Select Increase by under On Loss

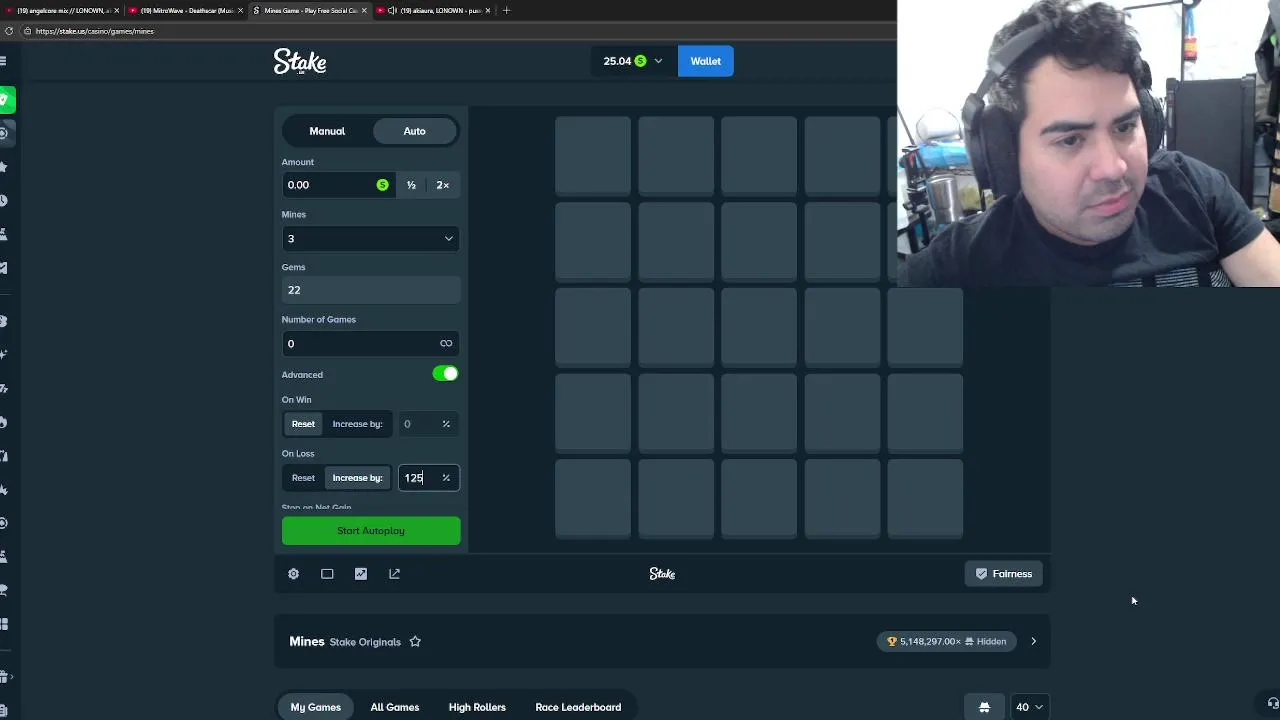[357, 478]
